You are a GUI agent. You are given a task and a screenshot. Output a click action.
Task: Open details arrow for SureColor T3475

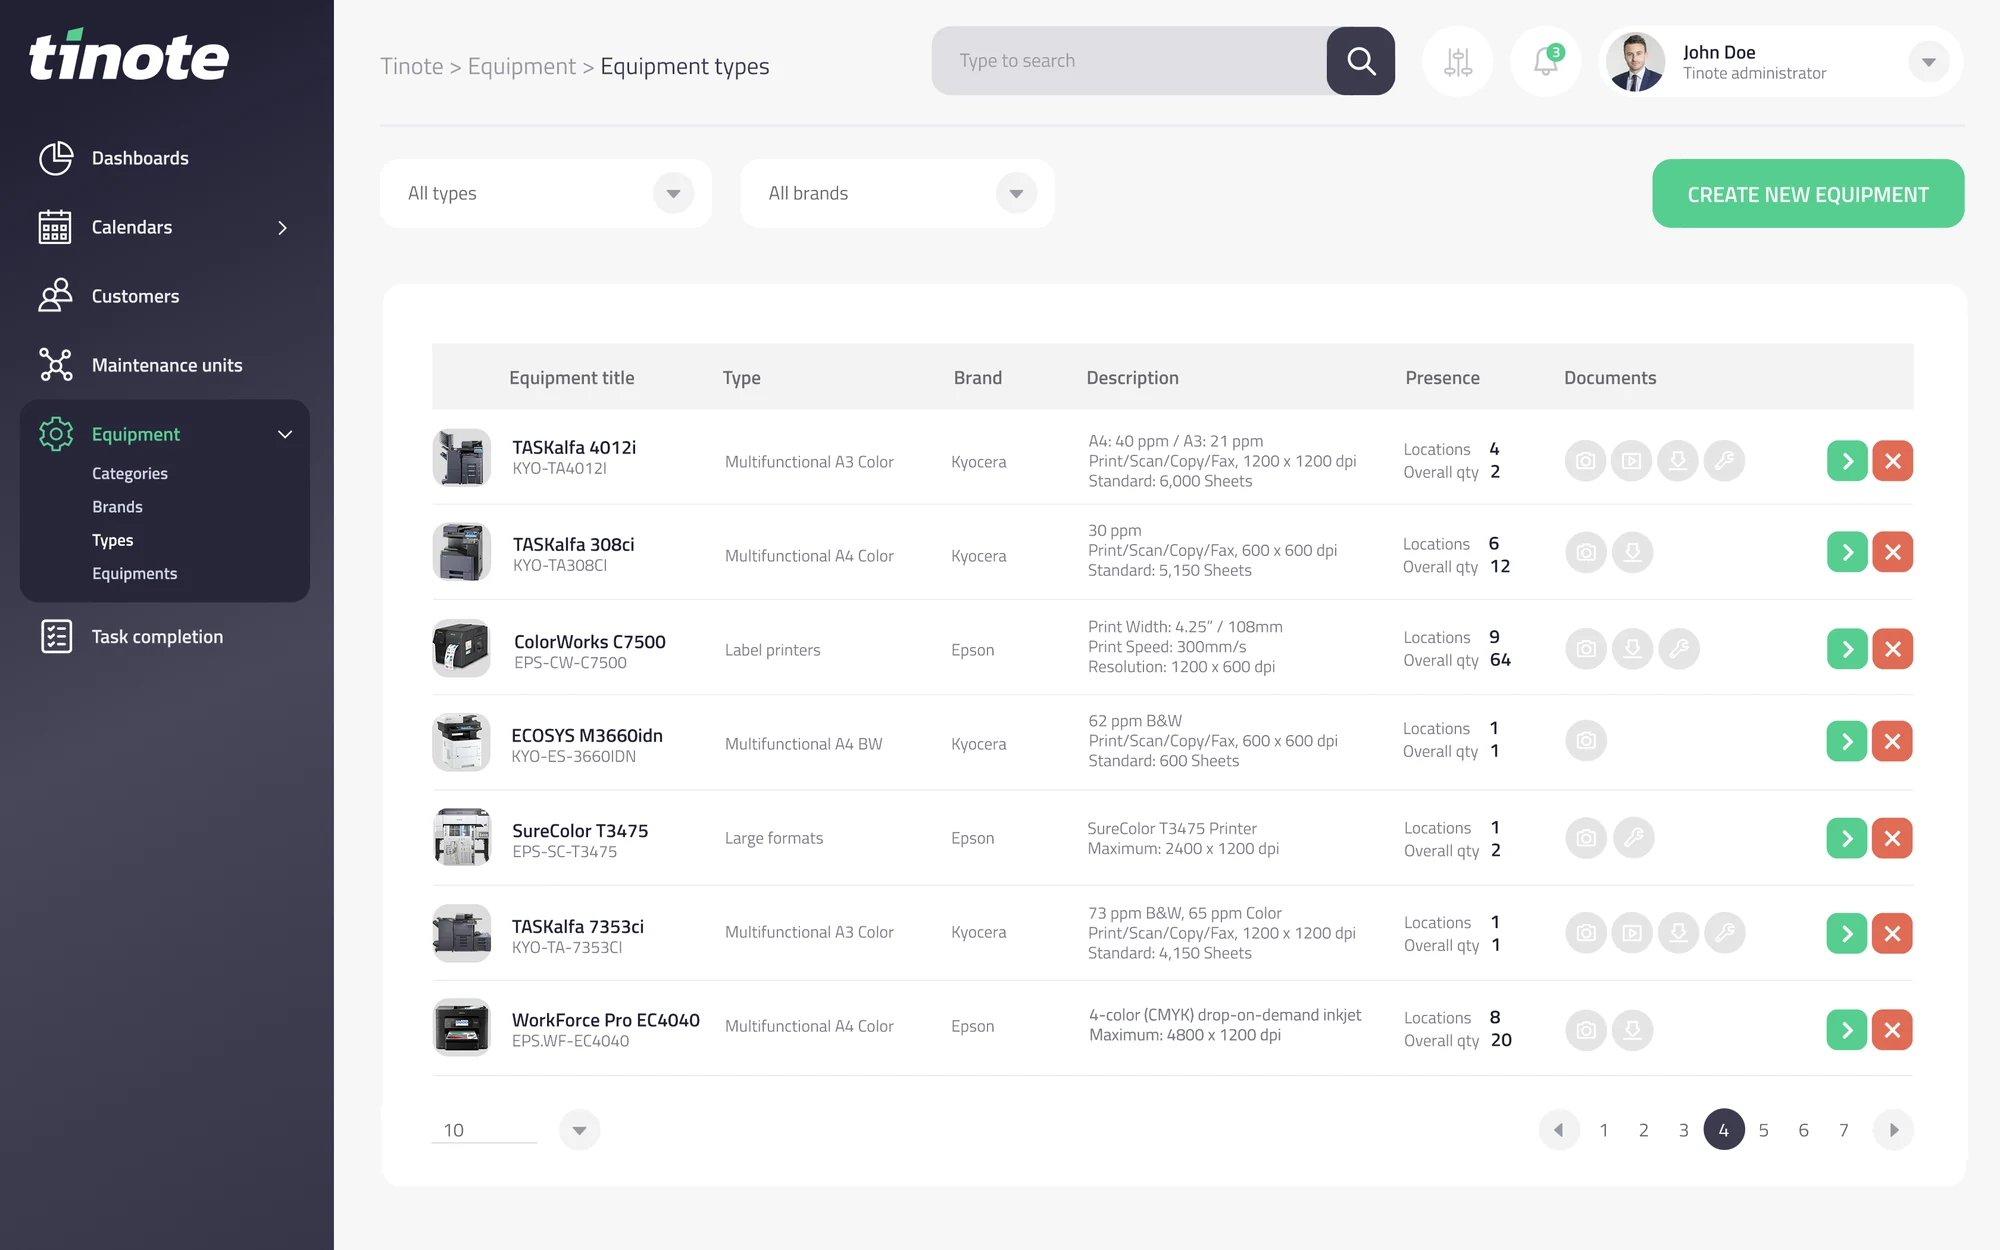(1847, 838)
